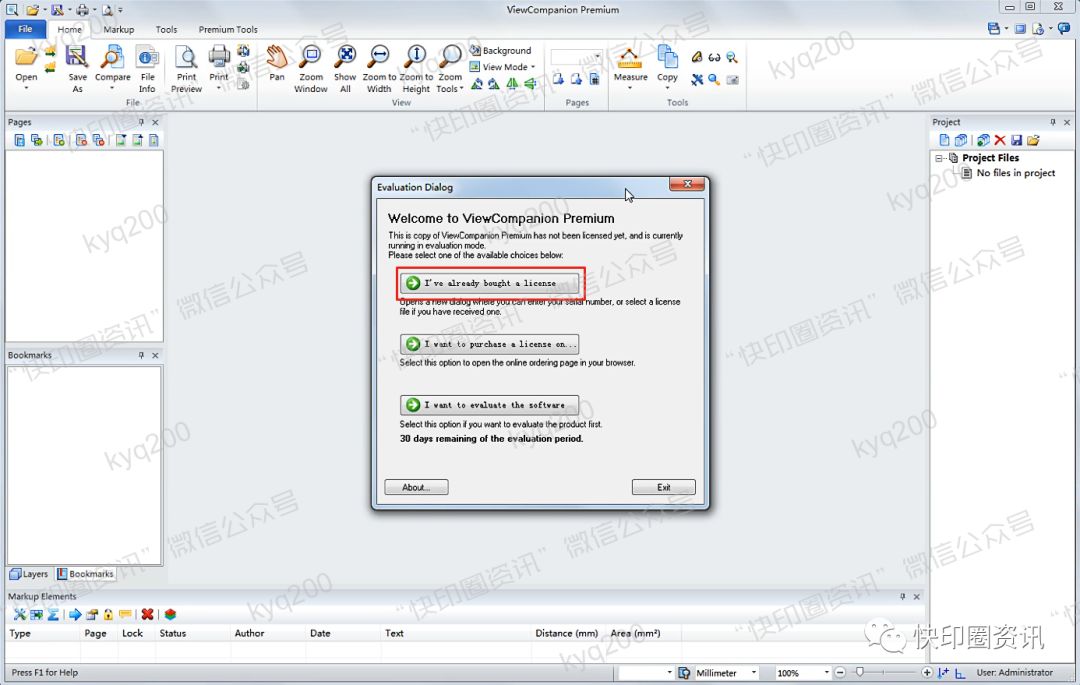Click the quick access open folder icon
Viewport: 1080px width, 685px height.
coord(32,10)
